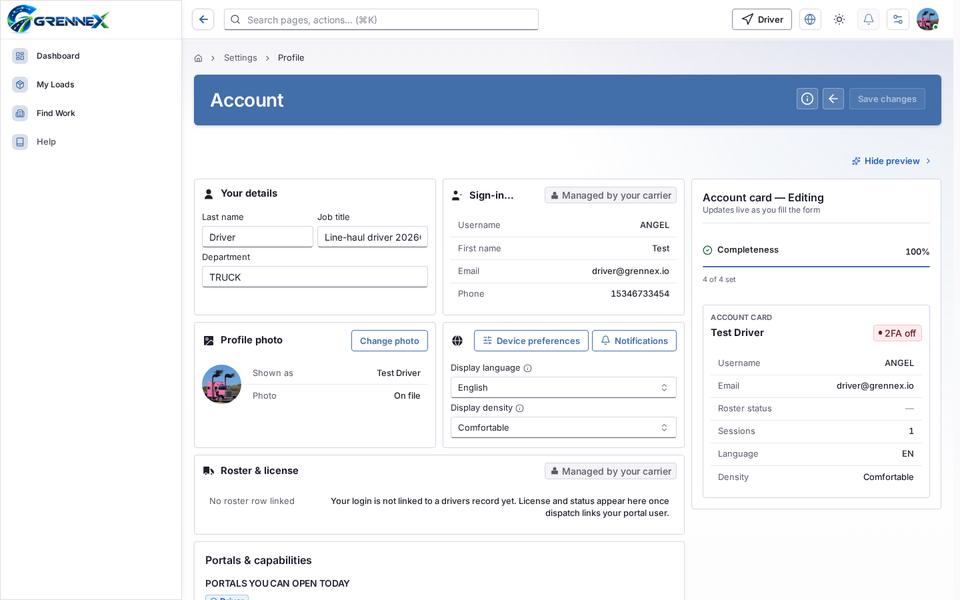Click the Last name field
960x600 pixels.
coord(257,237)
